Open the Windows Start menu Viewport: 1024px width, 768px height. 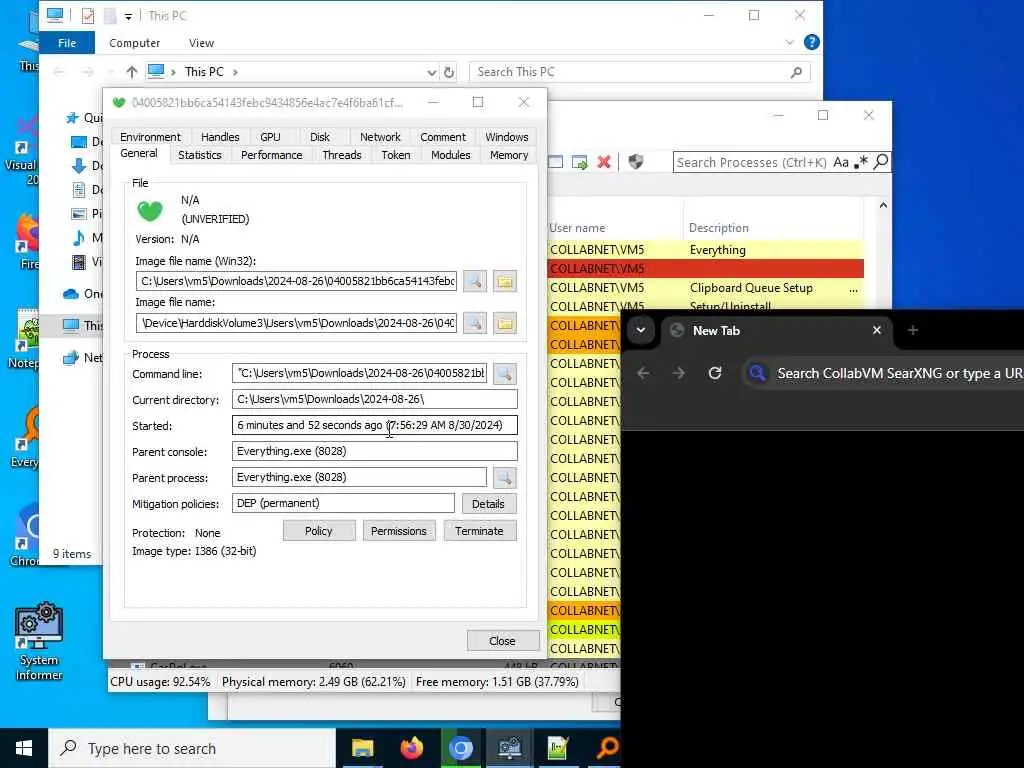(x=24, y=748)
